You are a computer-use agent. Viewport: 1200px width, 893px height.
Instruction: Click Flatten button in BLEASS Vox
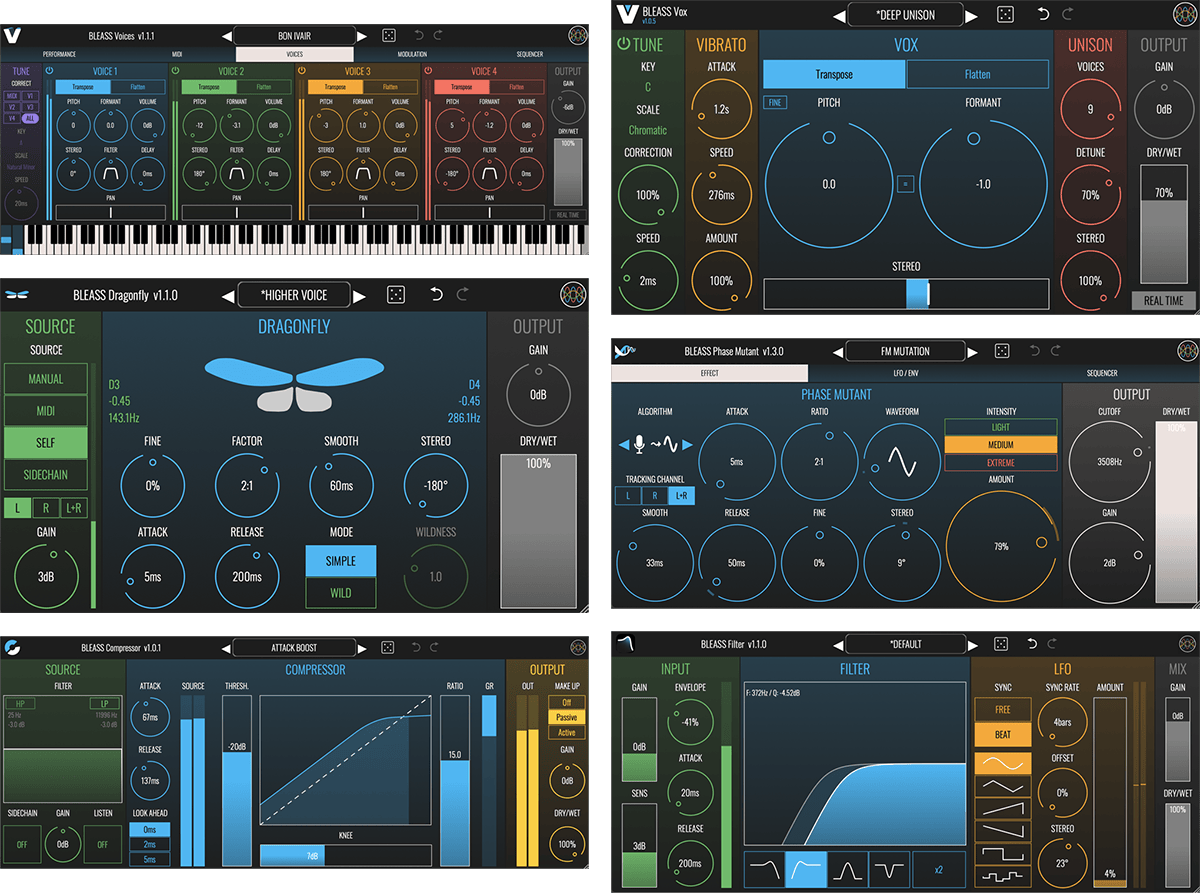point(977,74)
